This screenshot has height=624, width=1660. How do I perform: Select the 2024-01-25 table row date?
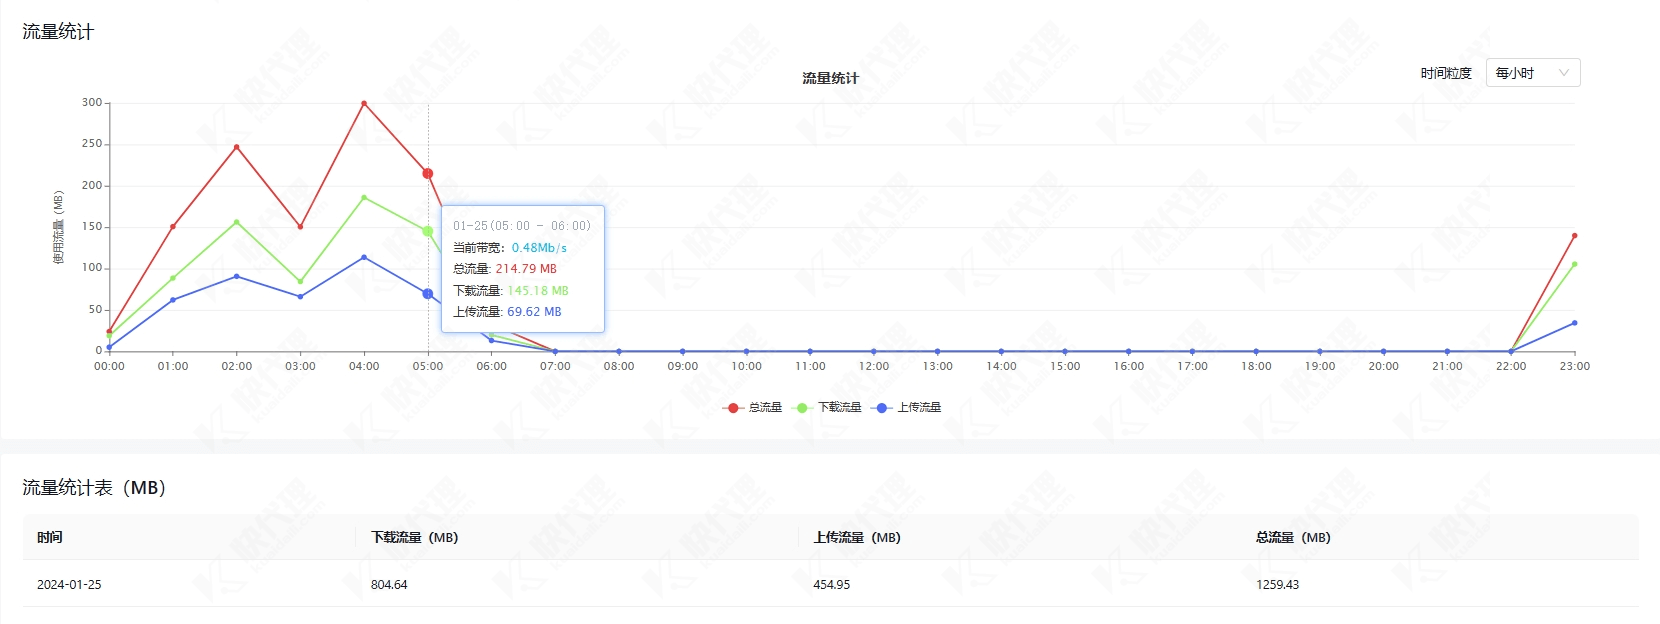69,585
